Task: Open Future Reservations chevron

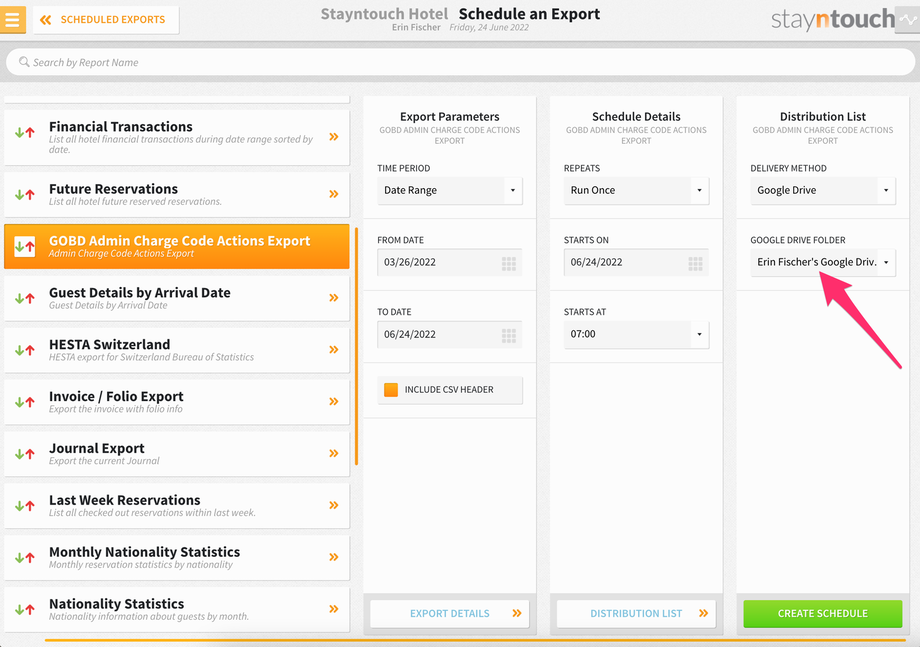Action: (334, 194)
